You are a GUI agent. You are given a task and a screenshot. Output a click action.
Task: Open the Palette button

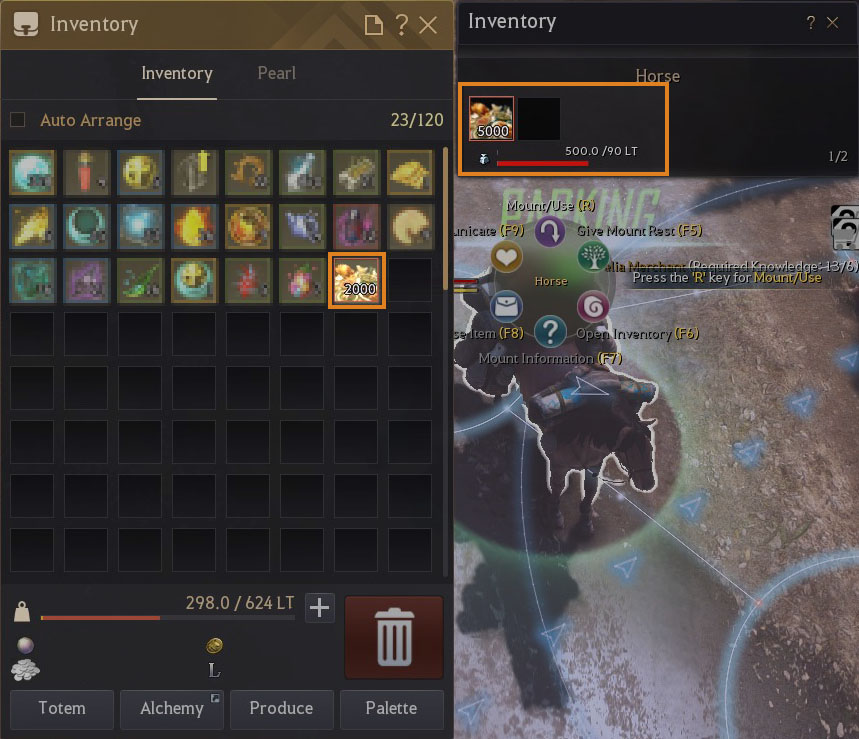(392, 709)
